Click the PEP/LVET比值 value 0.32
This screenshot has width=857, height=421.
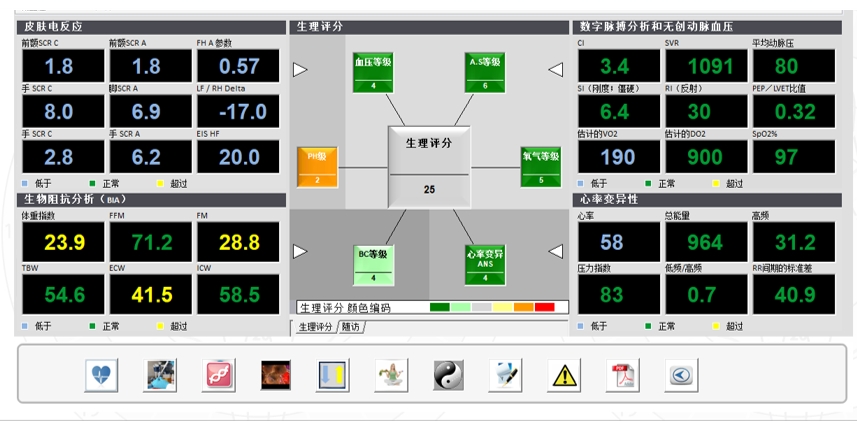click(x=794, y=112)
